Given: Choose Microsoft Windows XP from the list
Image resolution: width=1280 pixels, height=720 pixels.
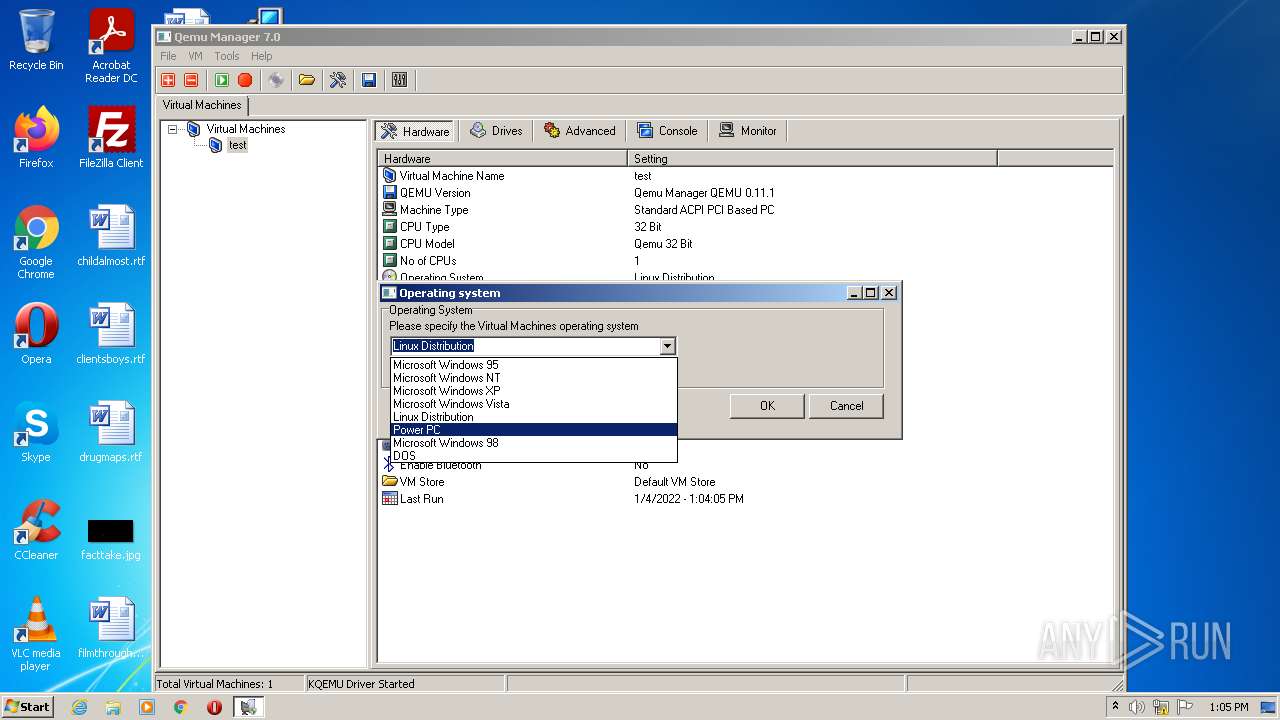Looking at the screenshot, I should [x=533, y=391].
